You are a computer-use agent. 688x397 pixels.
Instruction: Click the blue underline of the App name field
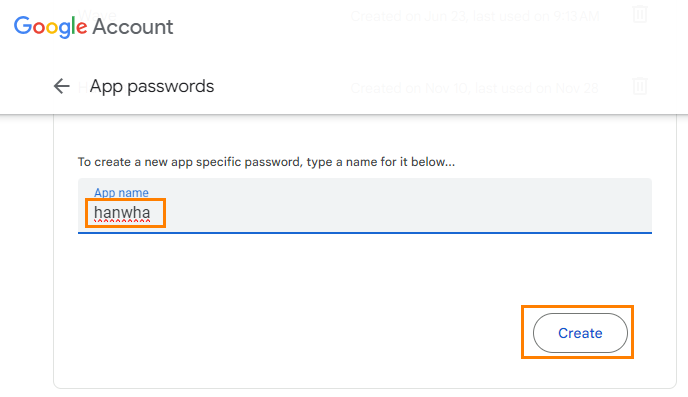tap(365, 232)
